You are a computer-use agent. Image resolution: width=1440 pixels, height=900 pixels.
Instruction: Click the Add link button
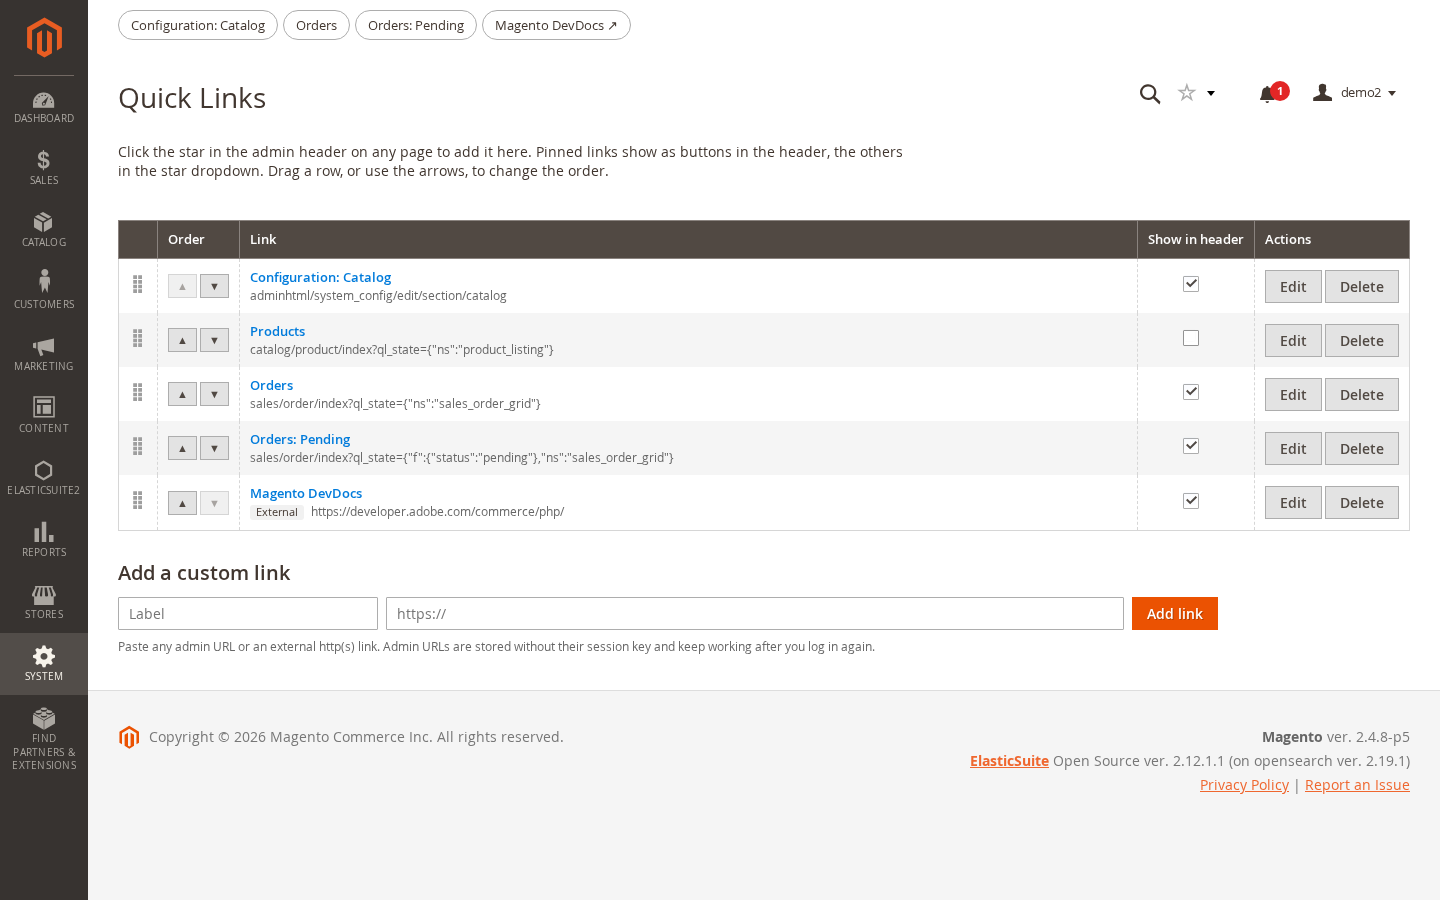pyautogui.click(x=1175, y=614)
